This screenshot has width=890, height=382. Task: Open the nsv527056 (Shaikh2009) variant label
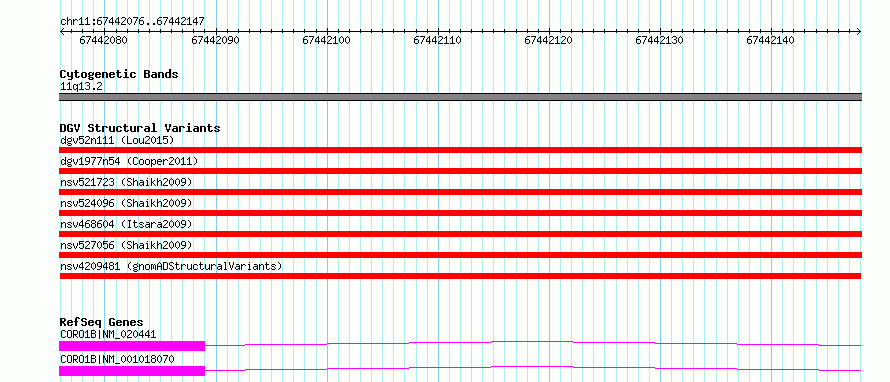(126, 245)
